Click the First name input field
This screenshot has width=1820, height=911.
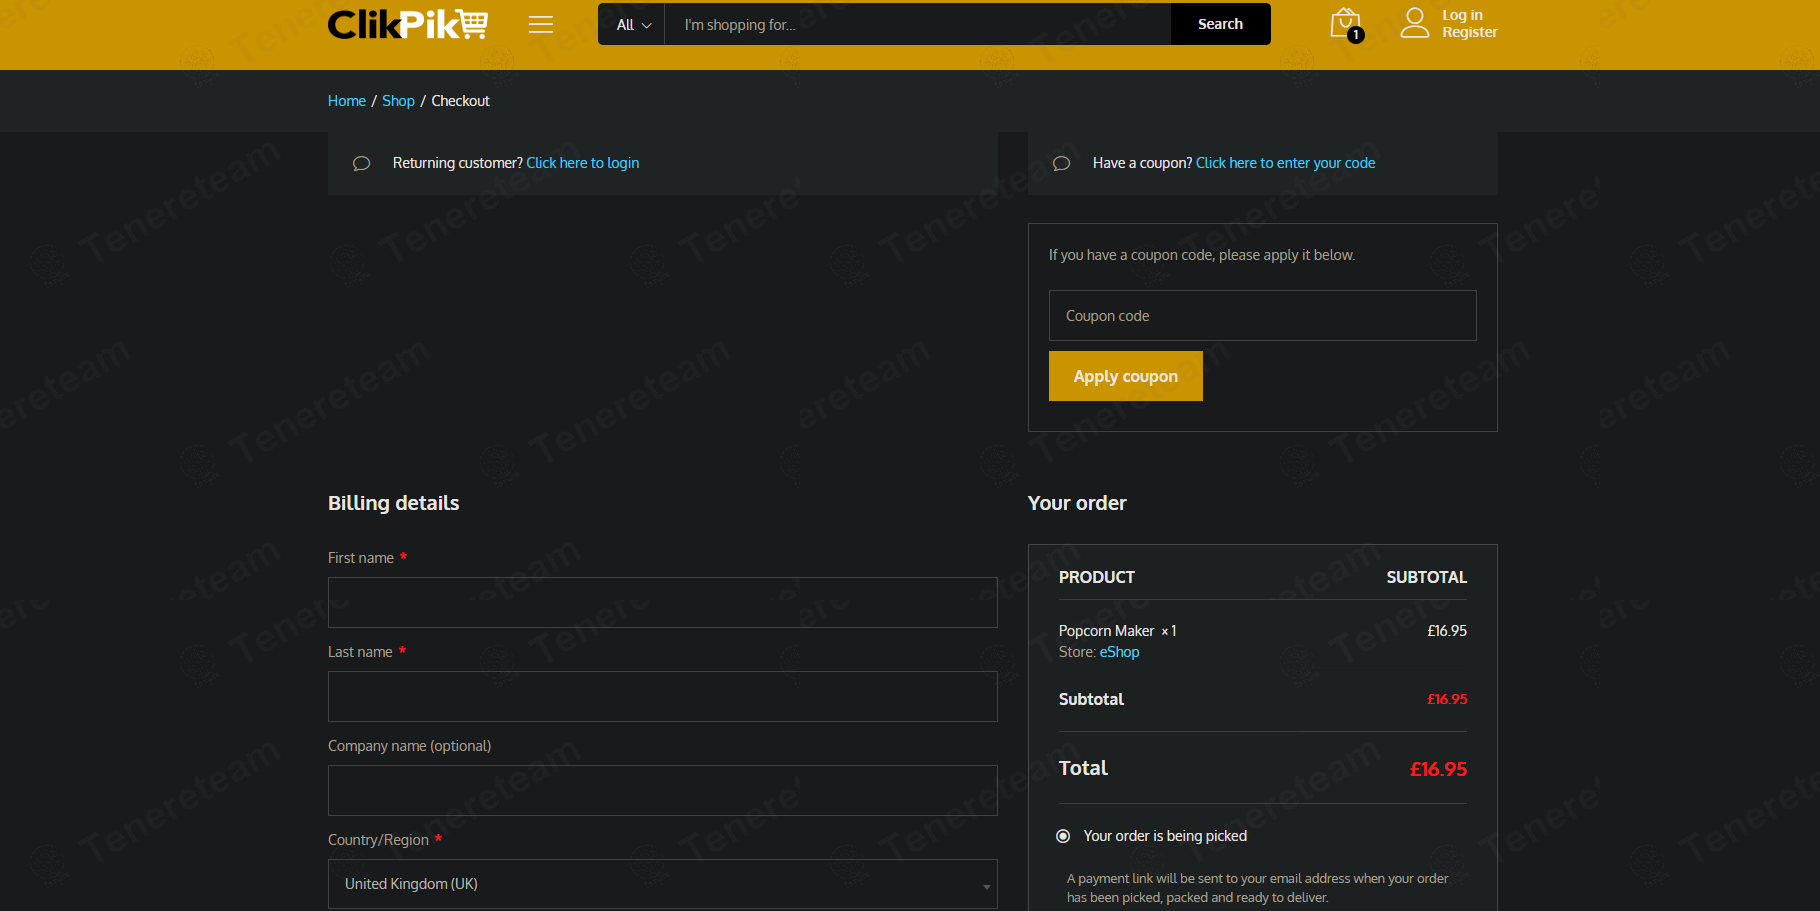coord(662,603)
